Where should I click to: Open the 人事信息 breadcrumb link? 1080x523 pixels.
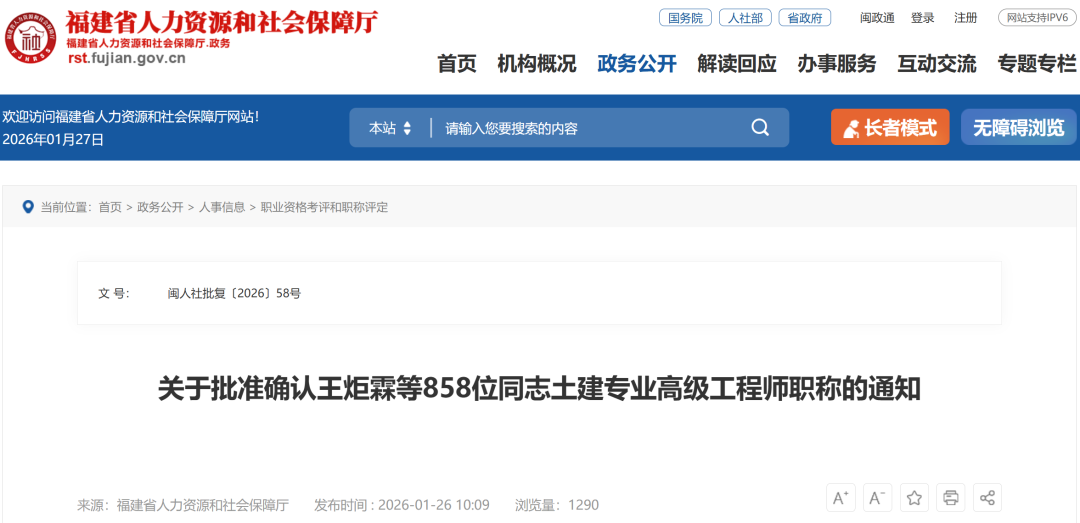(222, 207)
